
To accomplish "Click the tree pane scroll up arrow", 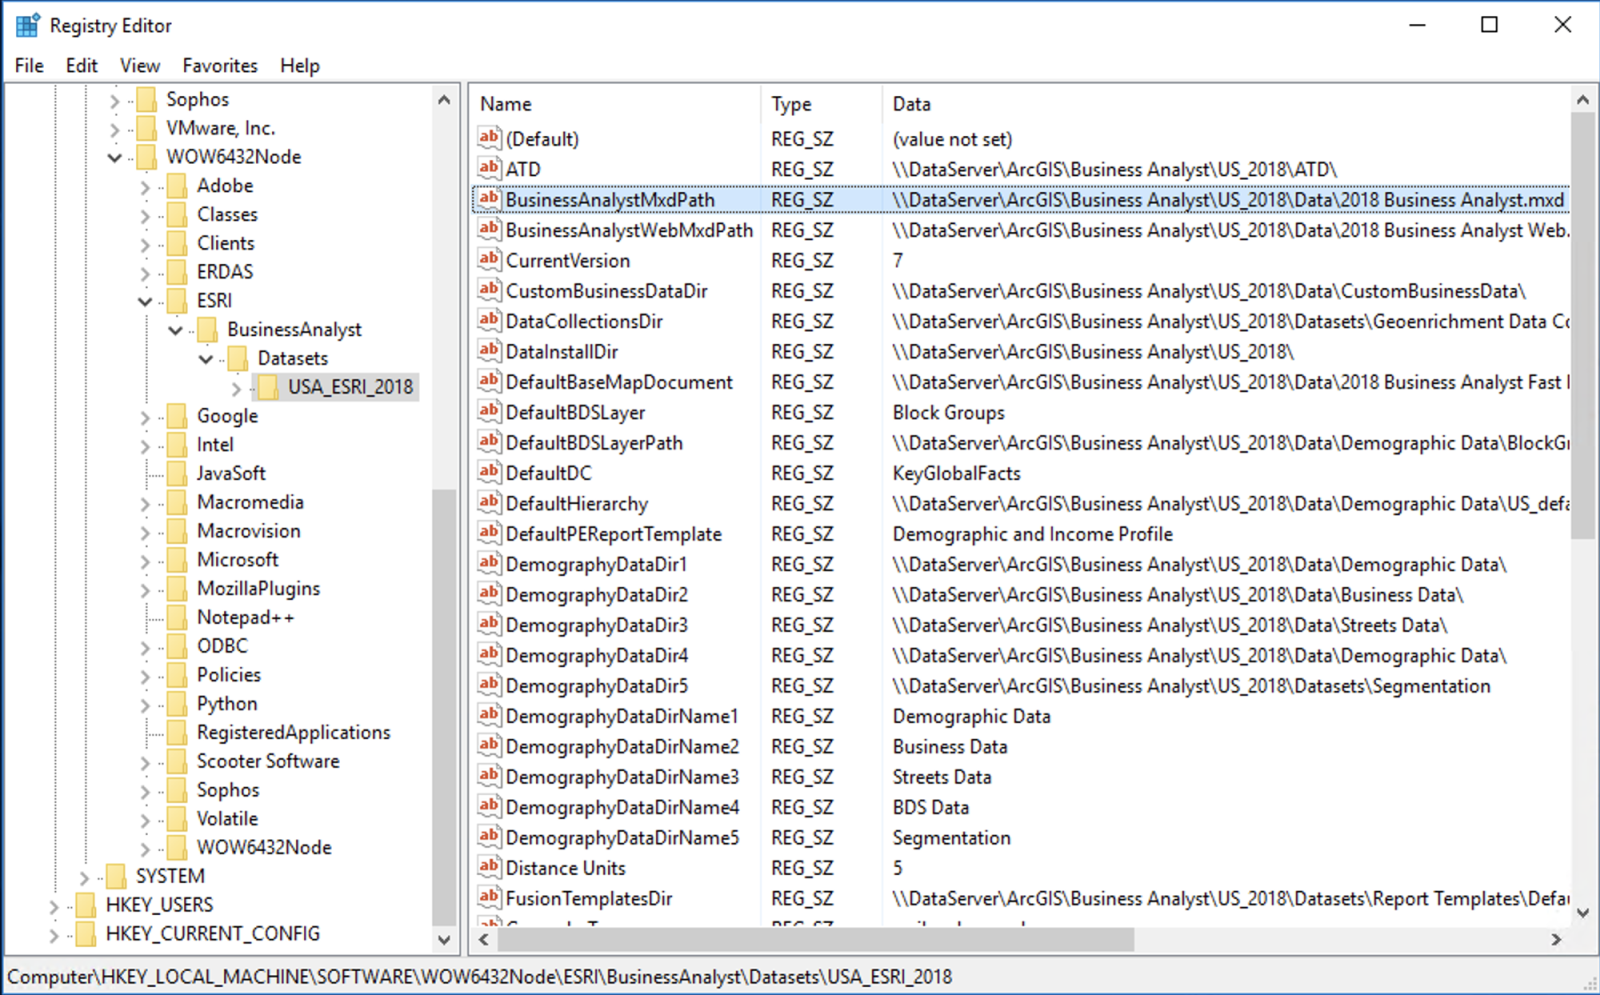I will pos(444,99).
